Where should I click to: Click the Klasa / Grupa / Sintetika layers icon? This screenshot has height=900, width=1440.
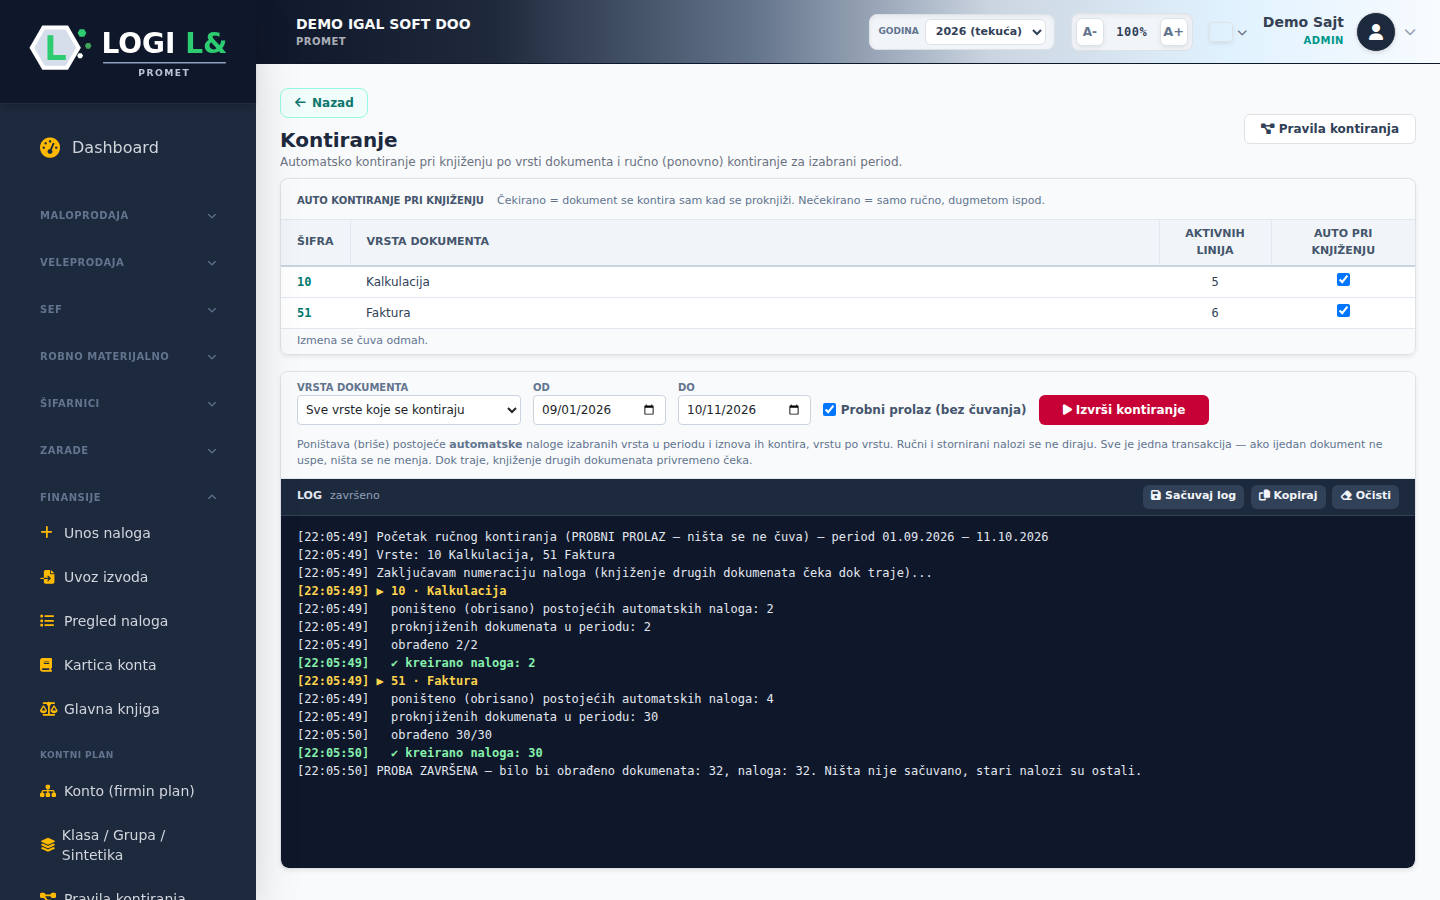[x=47, y=845]
